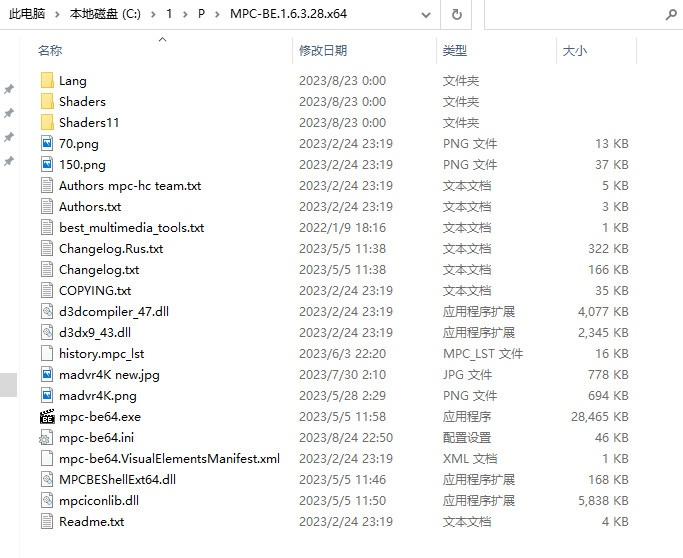Select the mpc-be64.exe file name

[100, 416]
